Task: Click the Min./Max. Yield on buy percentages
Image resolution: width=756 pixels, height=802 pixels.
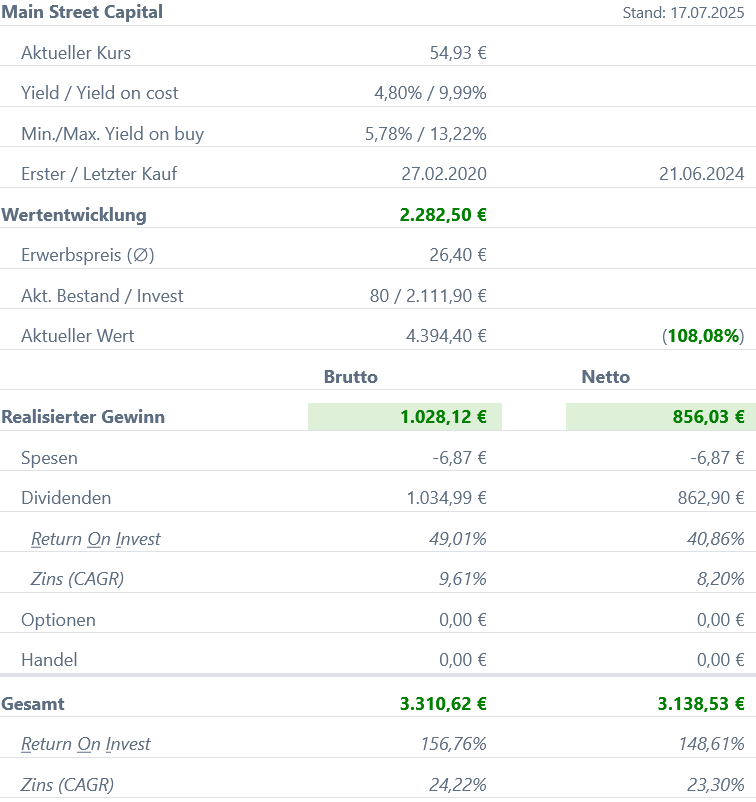Action: click(x=430, y=133)
